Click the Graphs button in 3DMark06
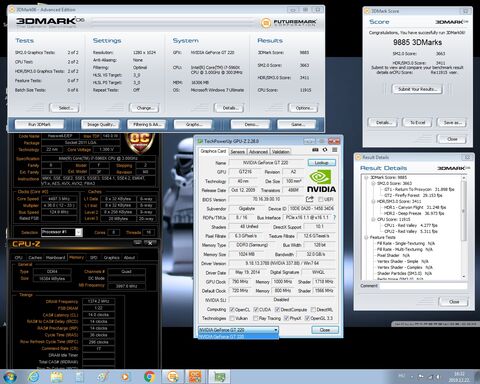 click(x=193, y=124)
